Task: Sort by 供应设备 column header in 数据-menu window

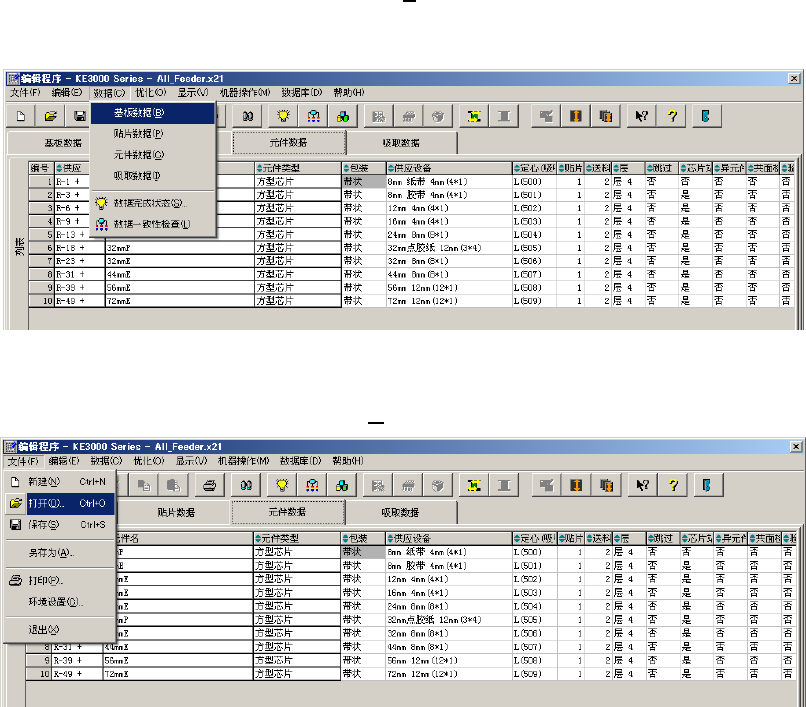Action: click(x=449, y=168)
